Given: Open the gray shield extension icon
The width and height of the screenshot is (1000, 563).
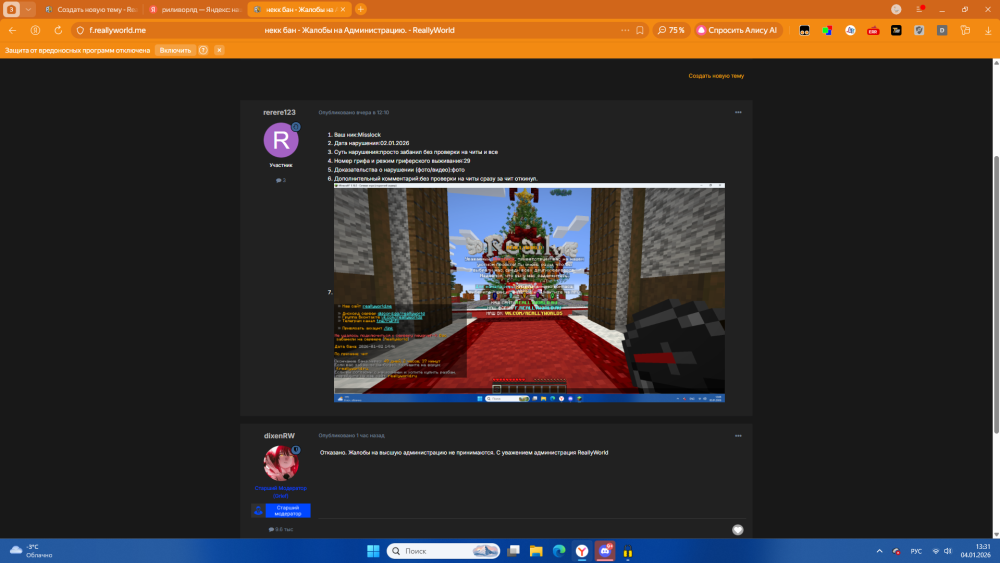Looking at the screenshot, I should [x=919, y=30].
